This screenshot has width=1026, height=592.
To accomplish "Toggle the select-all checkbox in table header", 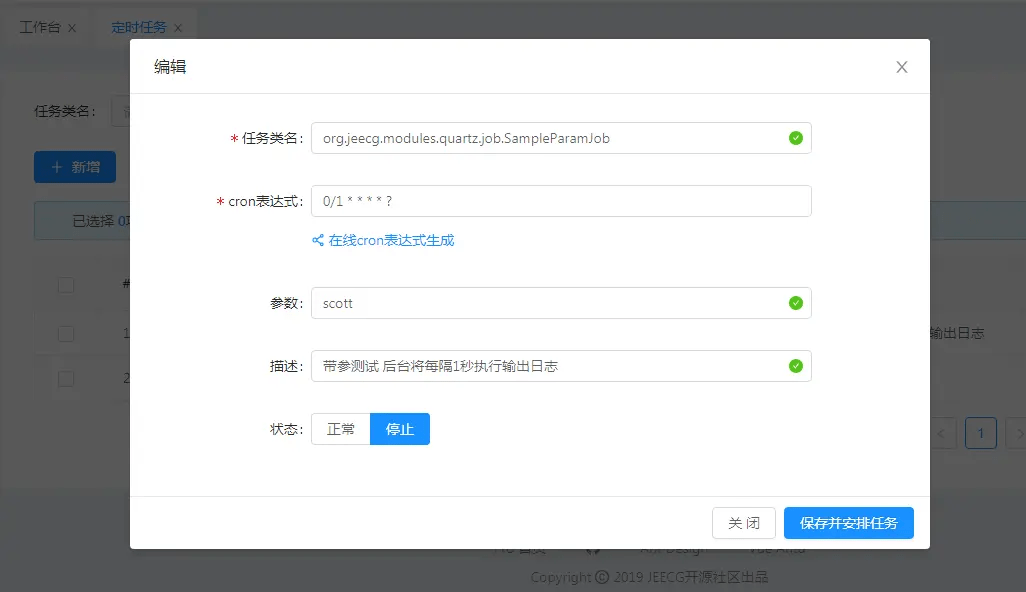I will tap(66, 285).
